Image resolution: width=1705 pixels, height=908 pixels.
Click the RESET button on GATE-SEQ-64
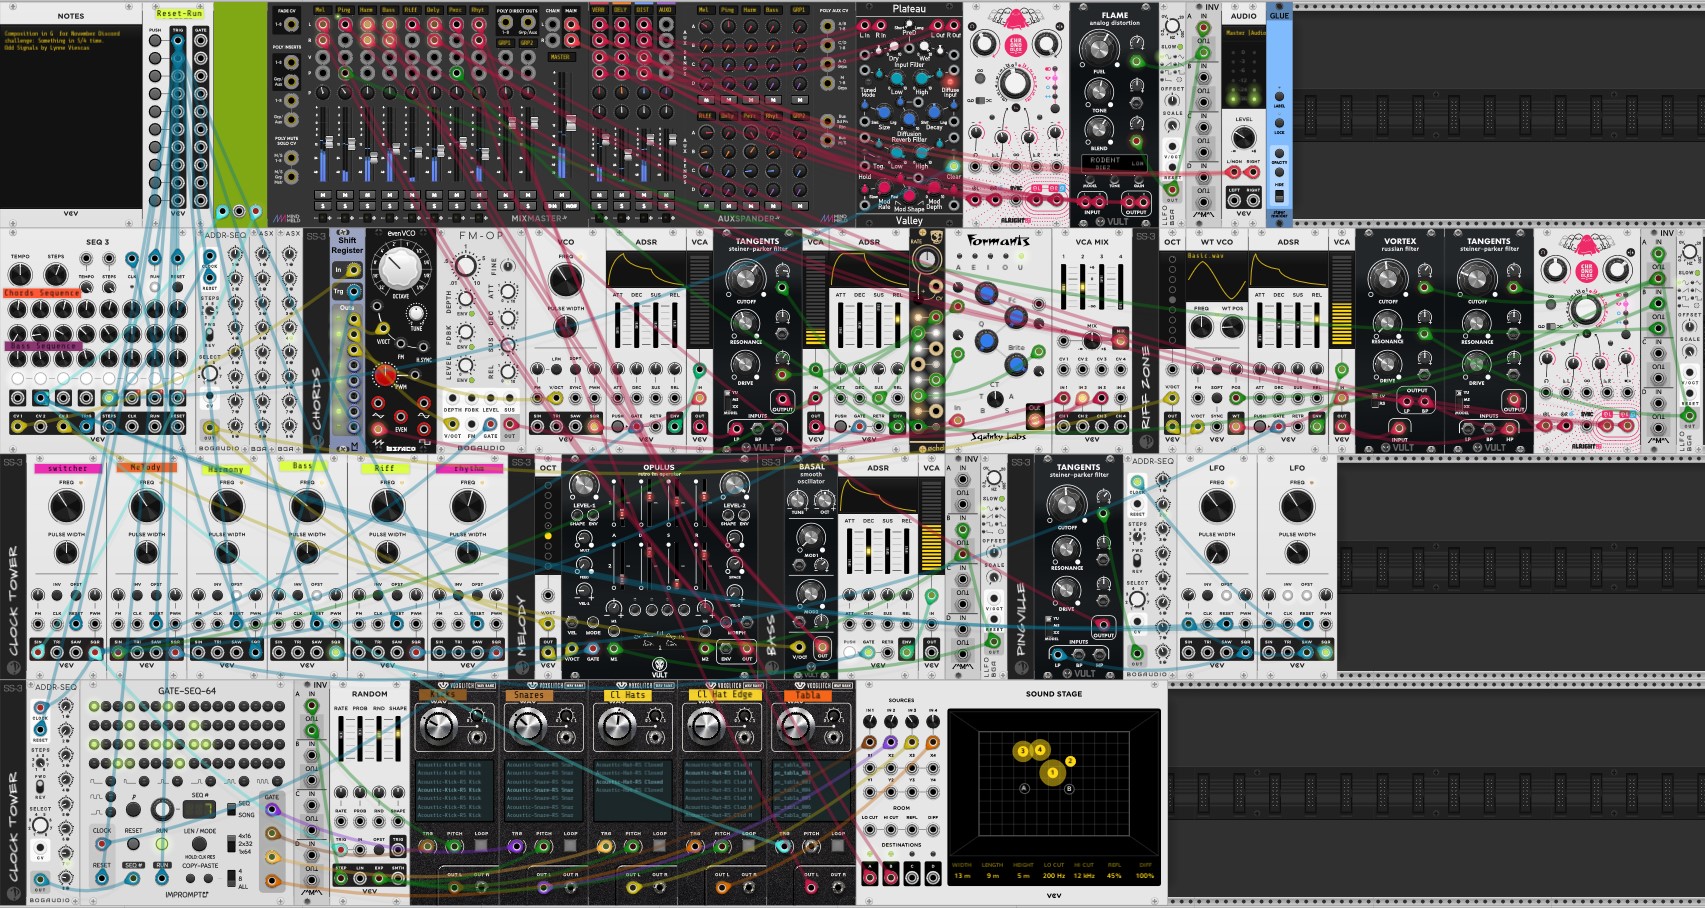(133, 845)
